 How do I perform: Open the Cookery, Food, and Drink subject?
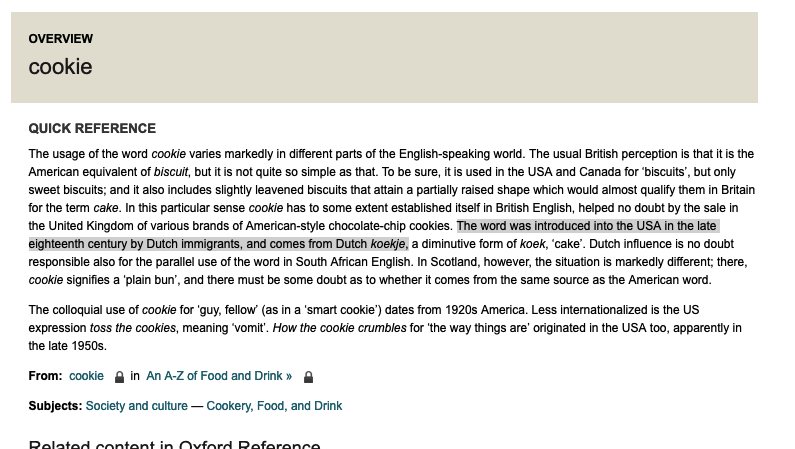274,406
